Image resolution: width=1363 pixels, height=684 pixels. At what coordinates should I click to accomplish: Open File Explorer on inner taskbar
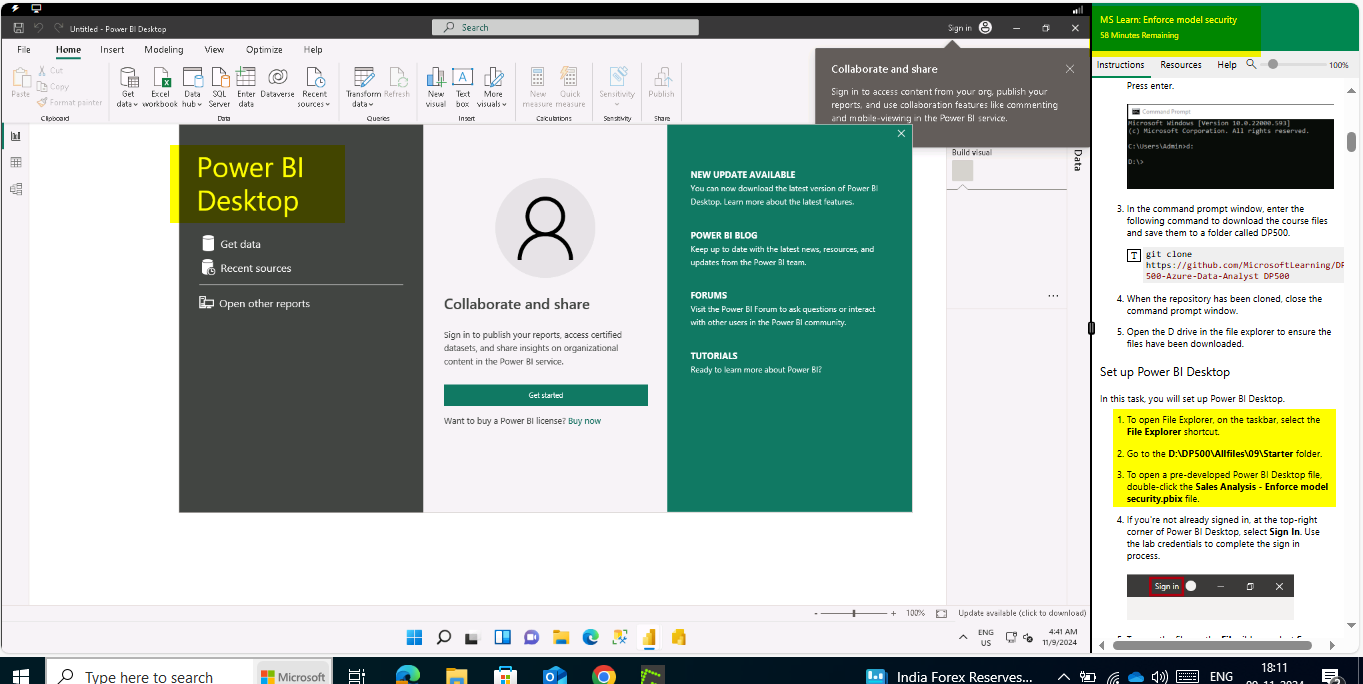561,637
